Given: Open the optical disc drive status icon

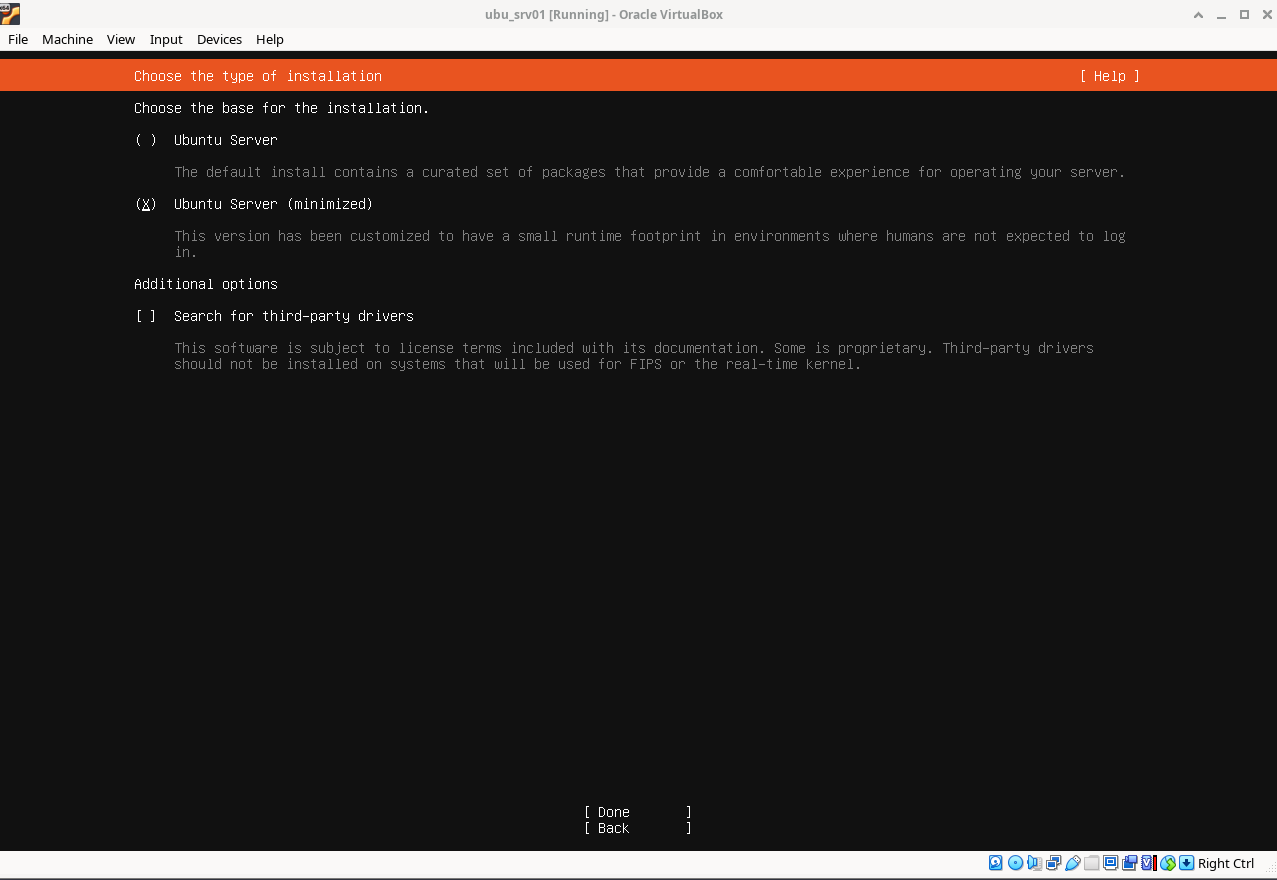Looking at the screenshot, I should [x=1015, y=863].
